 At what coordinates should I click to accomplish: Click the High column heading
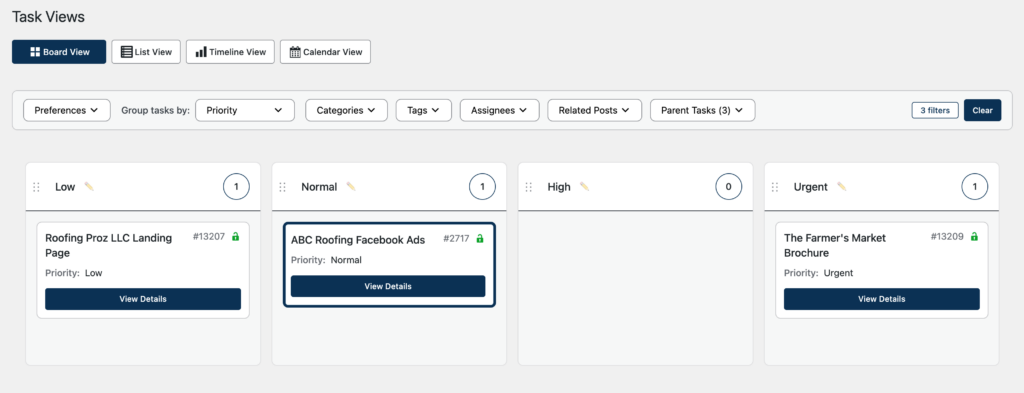[559, 187]
